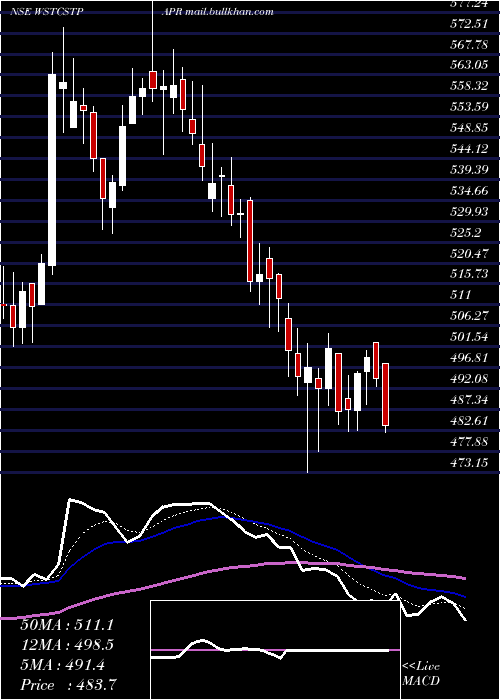The height and width of the screenshot is (700, 500).
Task: Click the 572.51 price axis label
Action: pos(468,24)
